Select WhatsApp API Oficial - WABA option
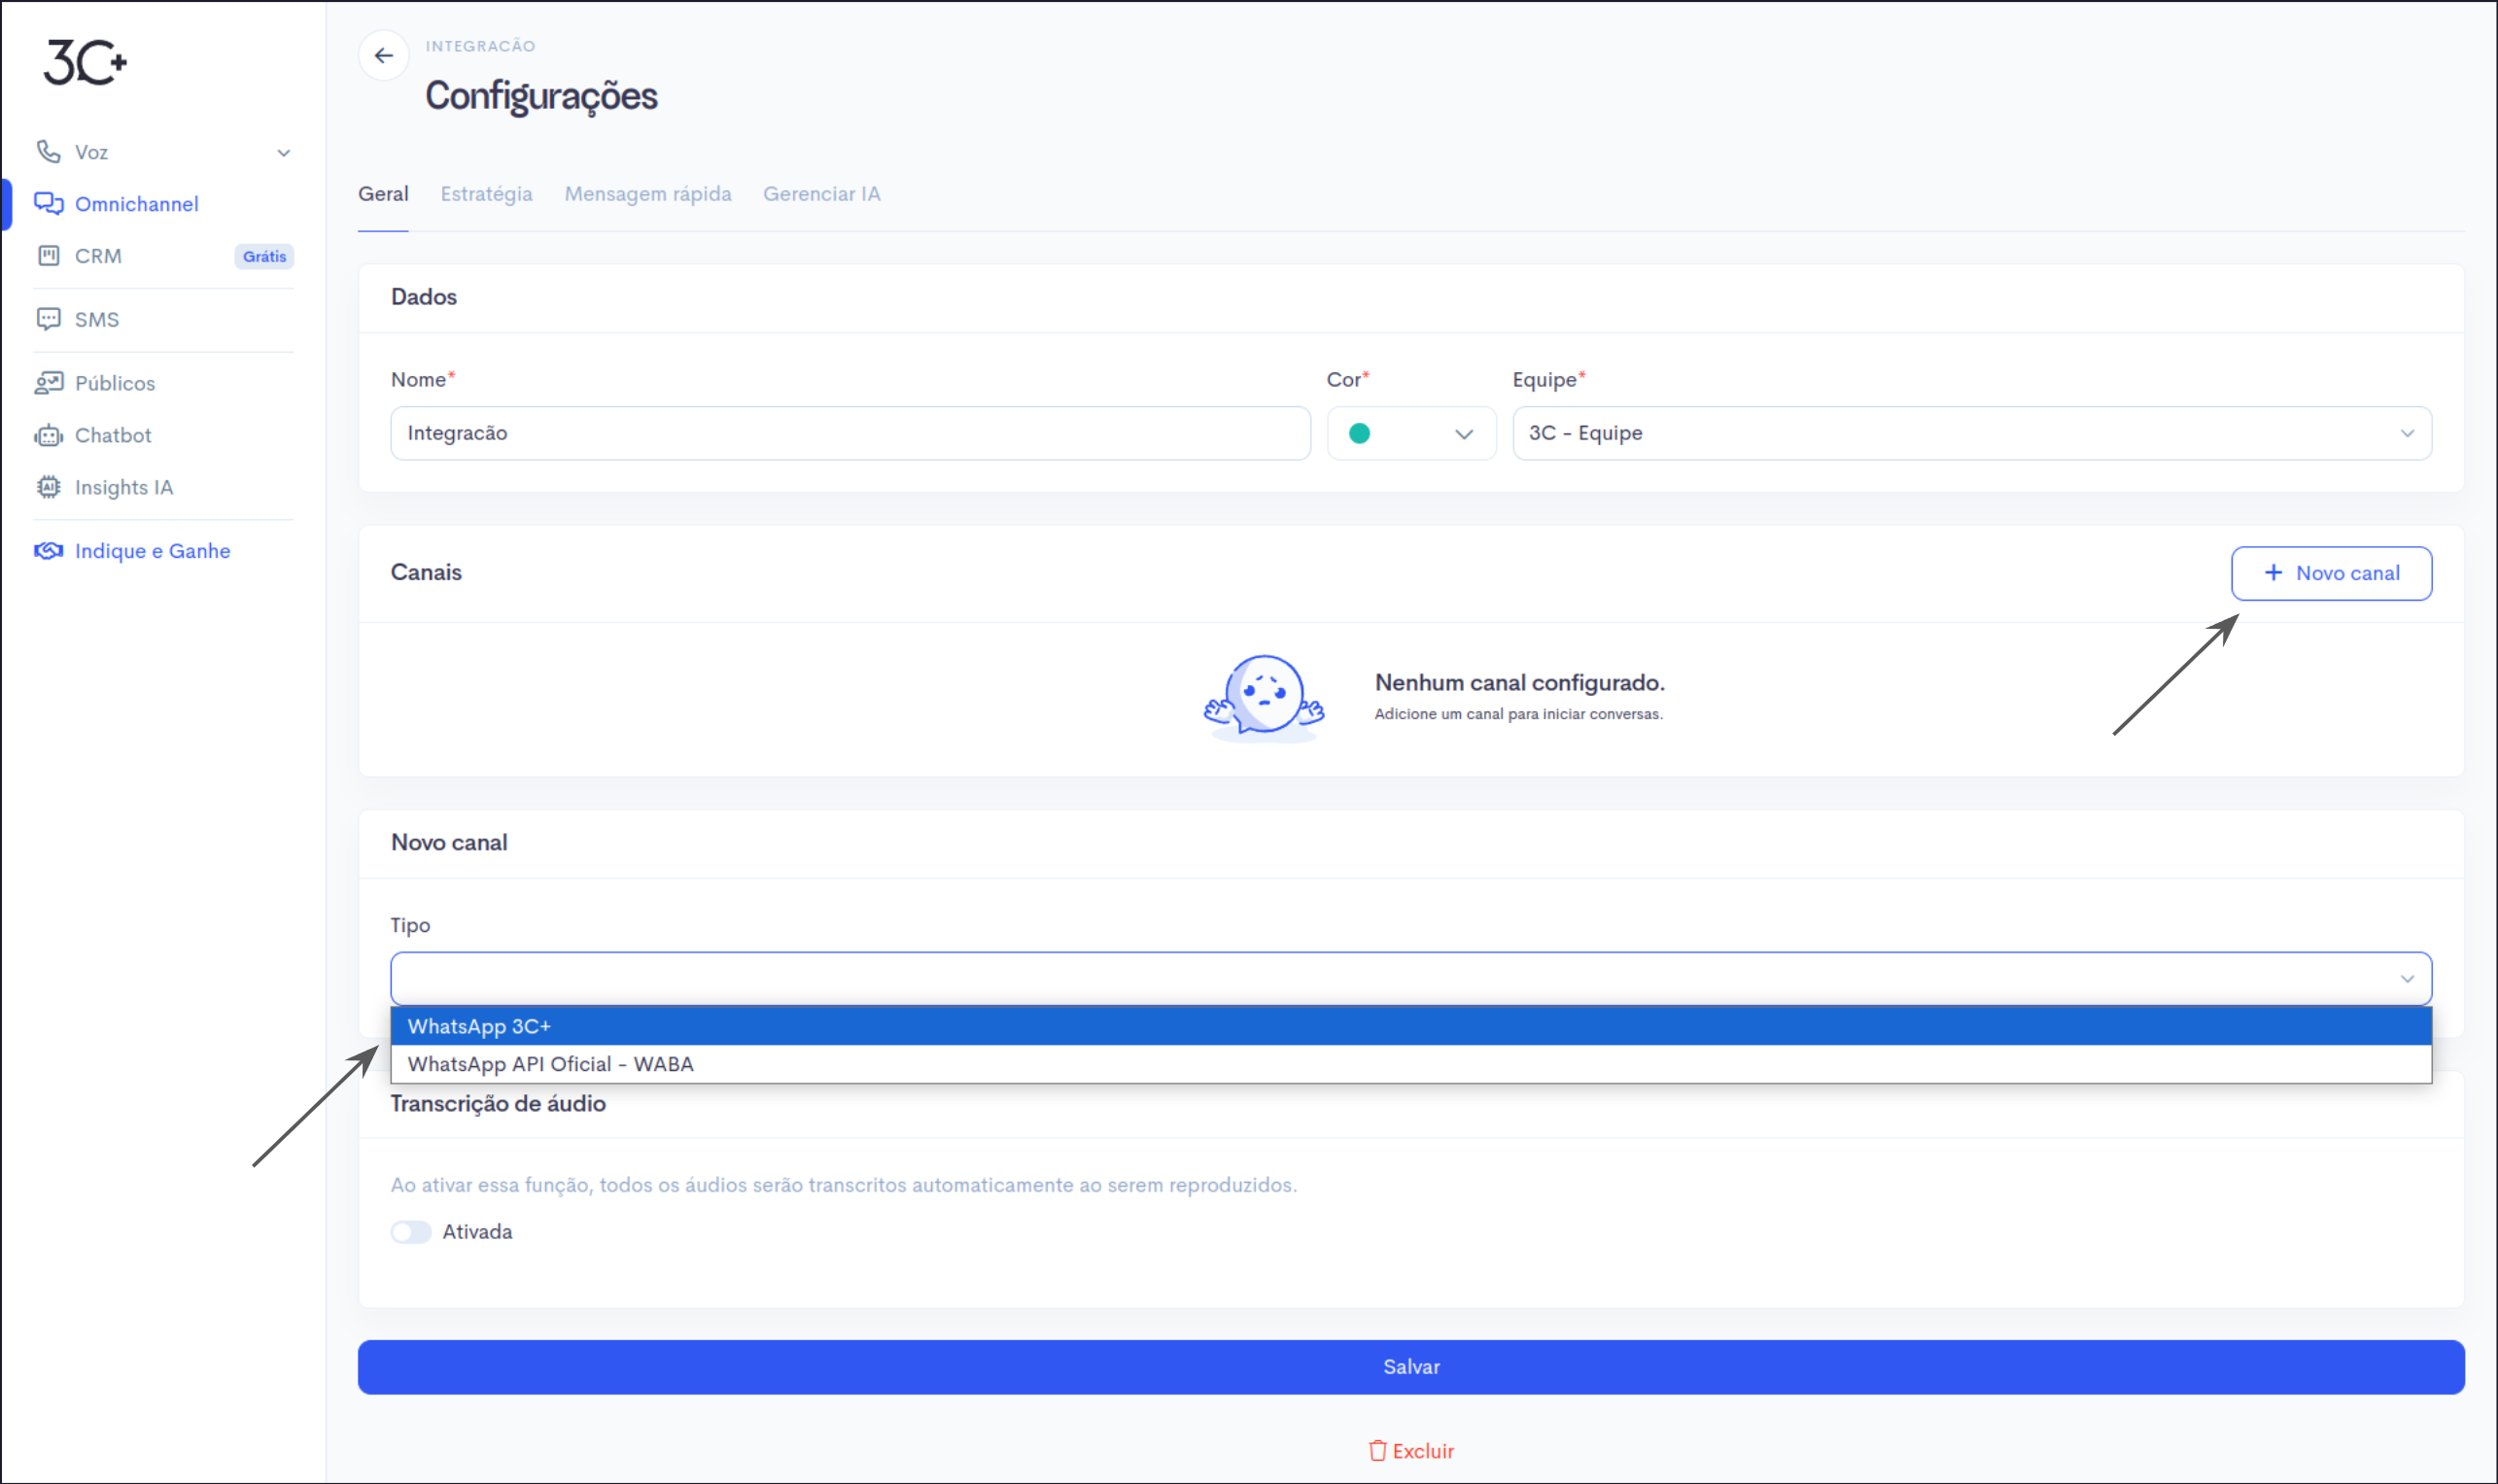 point(1411,1064)
